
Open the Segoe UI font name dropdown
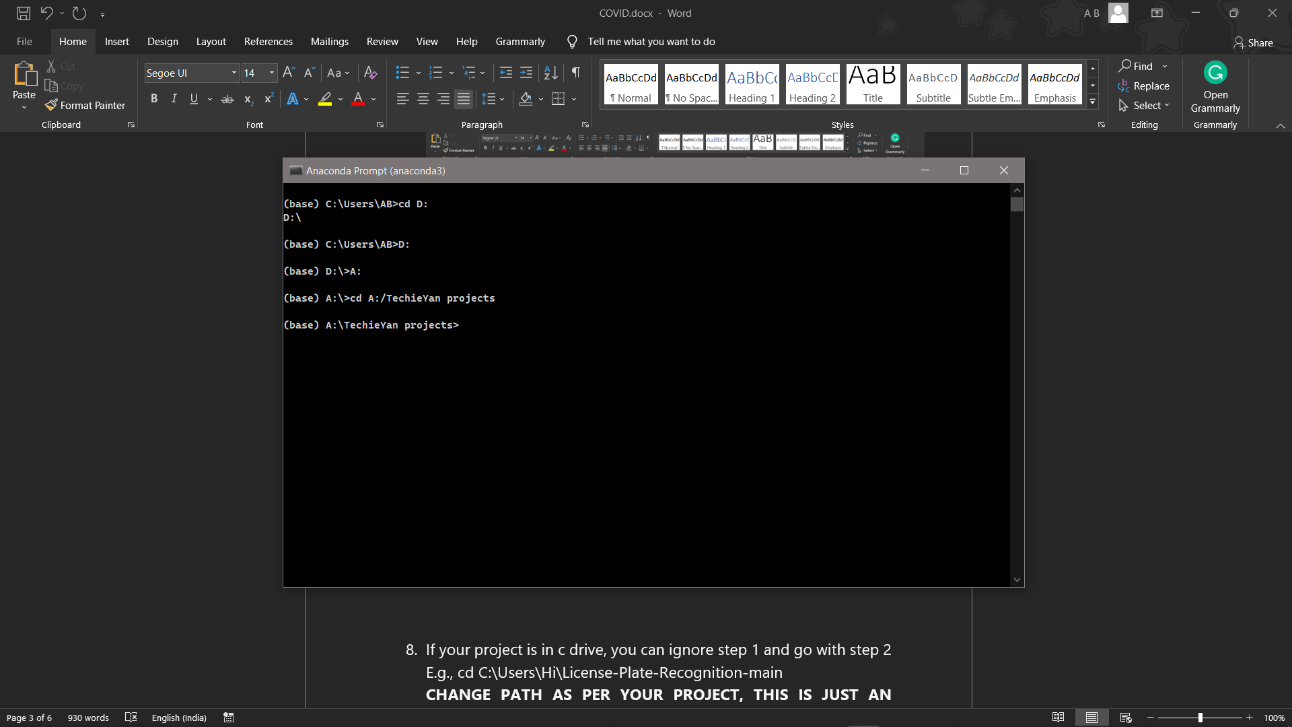point(191,73)
